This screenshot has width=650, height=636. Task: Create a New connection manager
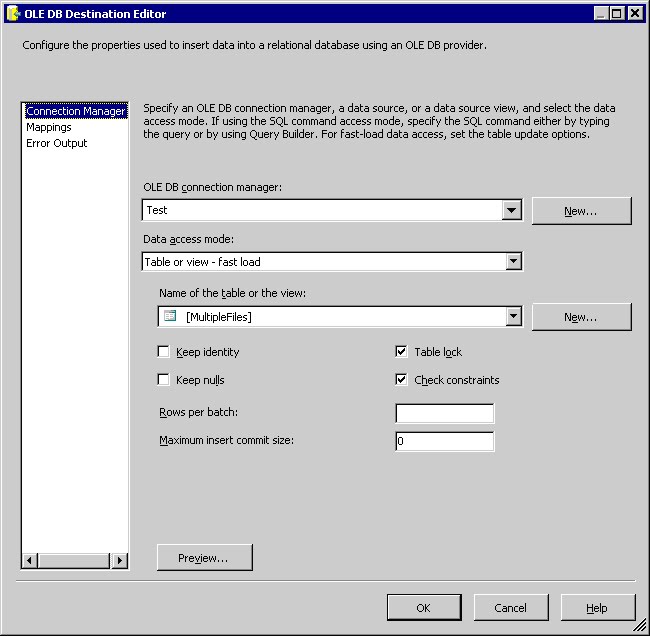(x=582, y=211)
